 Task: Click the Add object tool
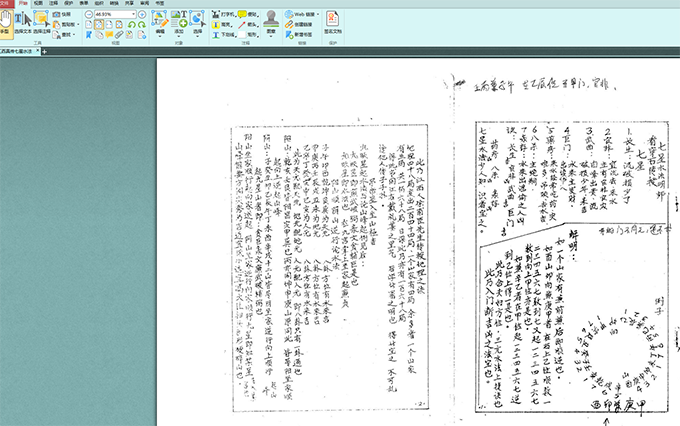click(x=179, y=24)
